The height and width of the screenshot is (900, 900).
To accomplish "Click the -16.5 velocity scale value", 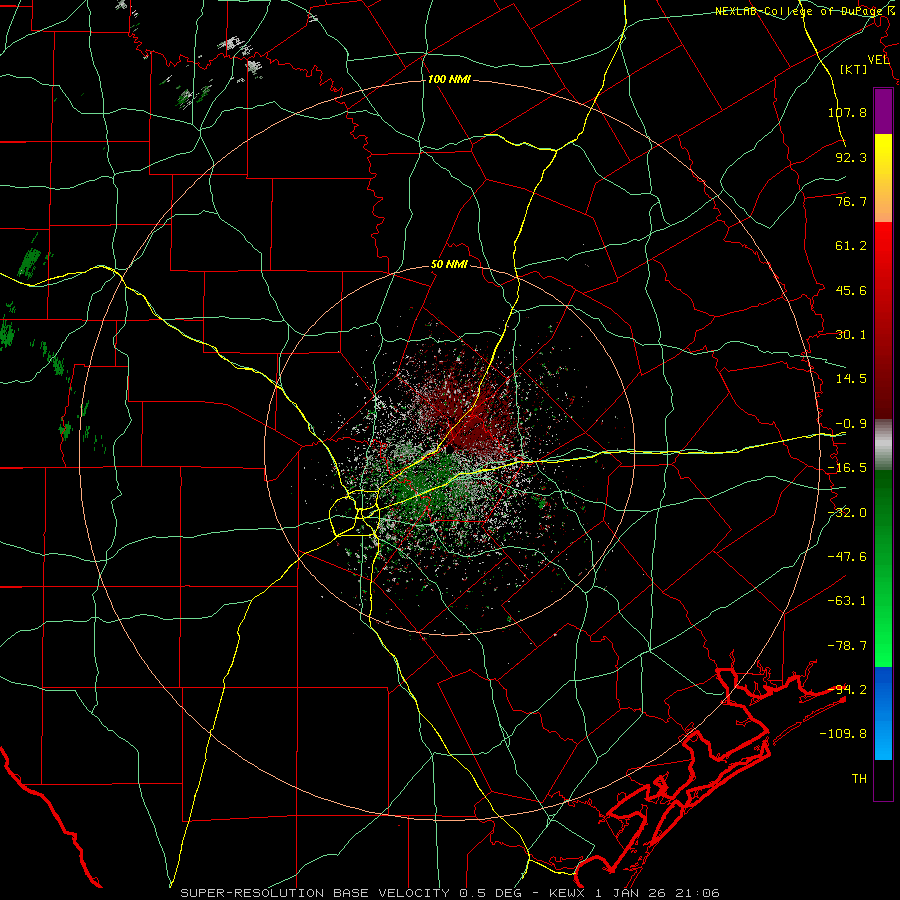I will [x=847, y=468].
